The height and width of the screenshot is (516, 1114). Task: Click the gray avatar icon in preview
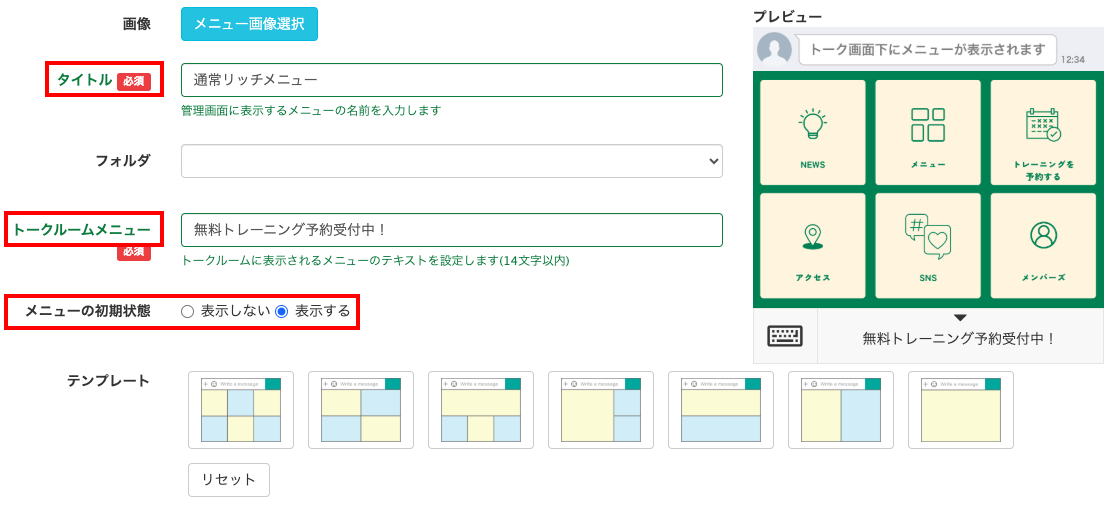click(774, 49)
